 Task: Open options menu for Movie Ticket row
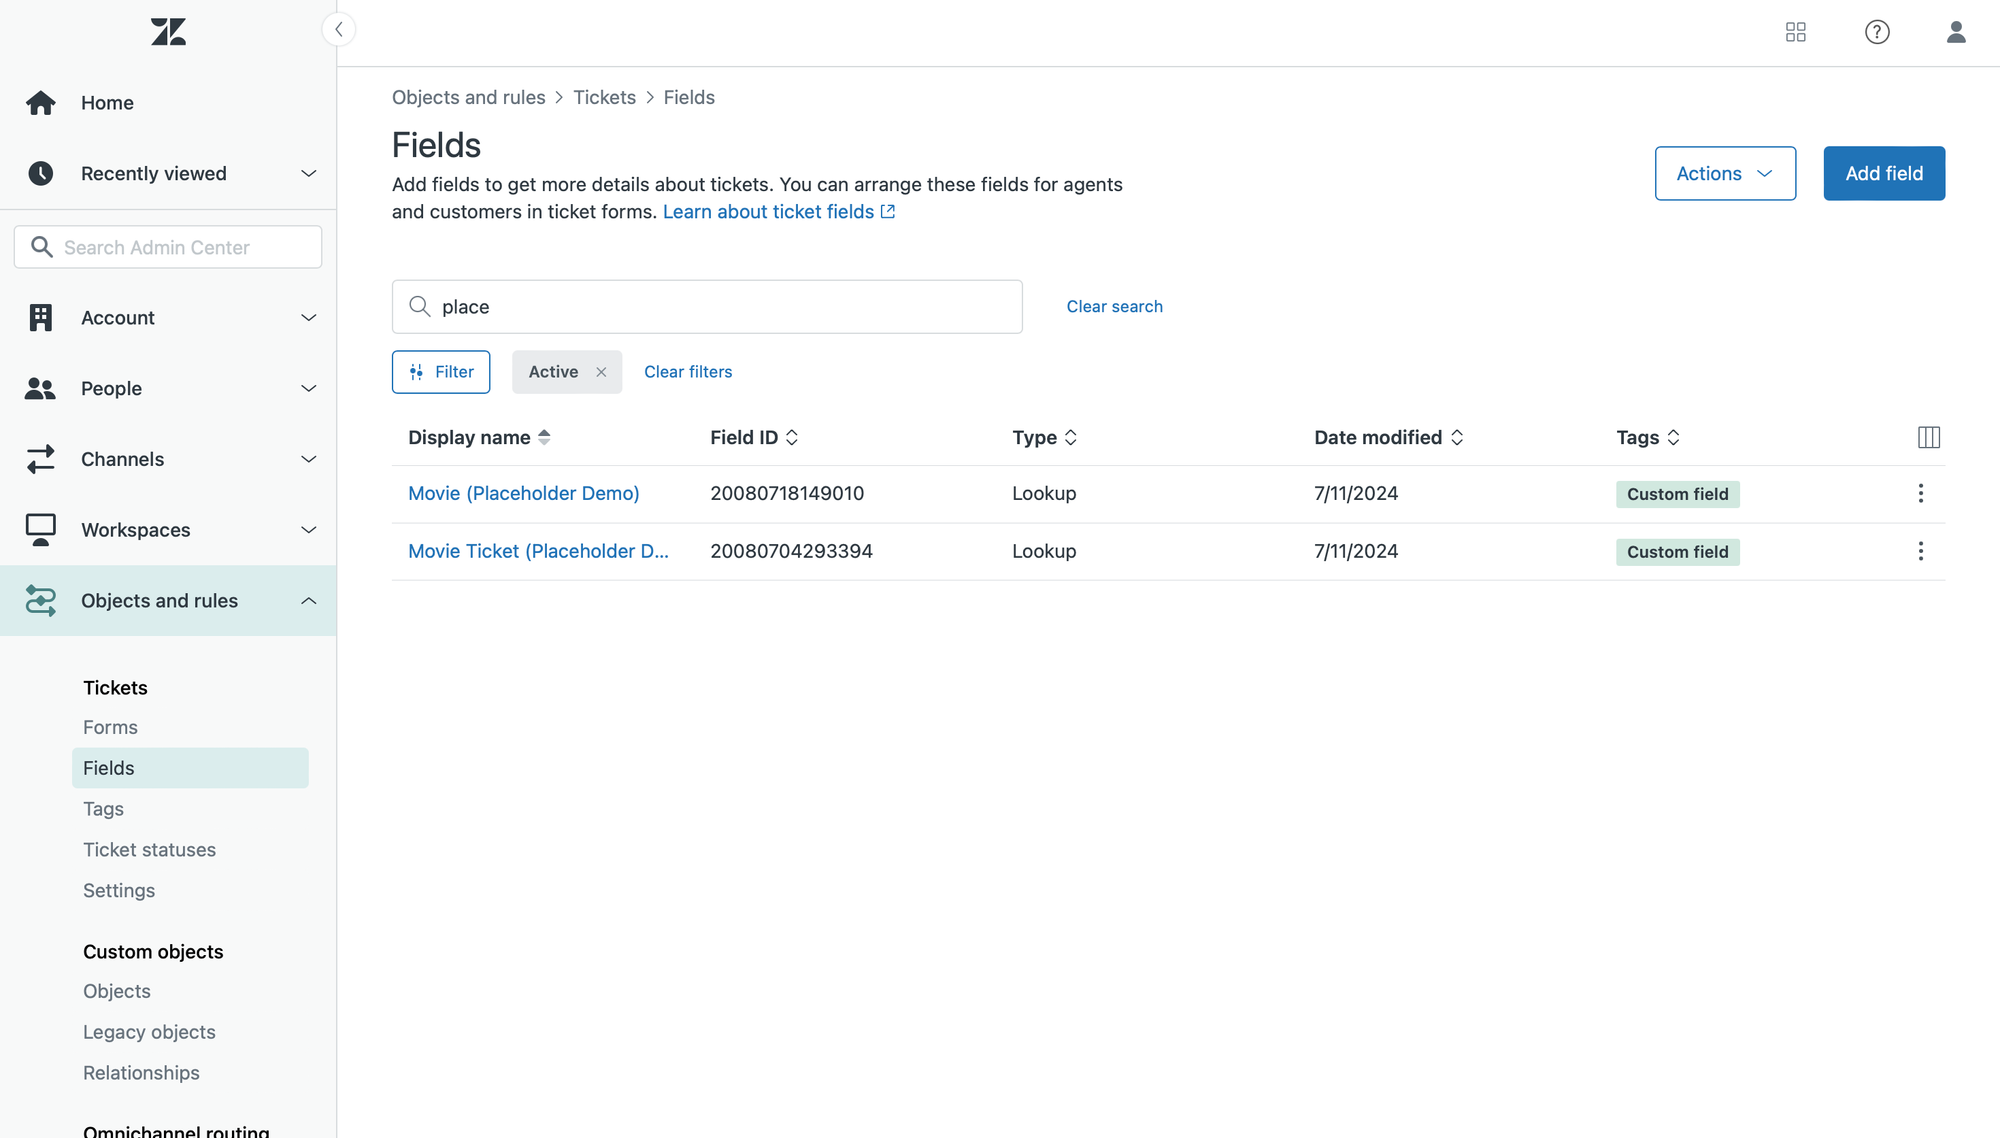[1920, 551]
